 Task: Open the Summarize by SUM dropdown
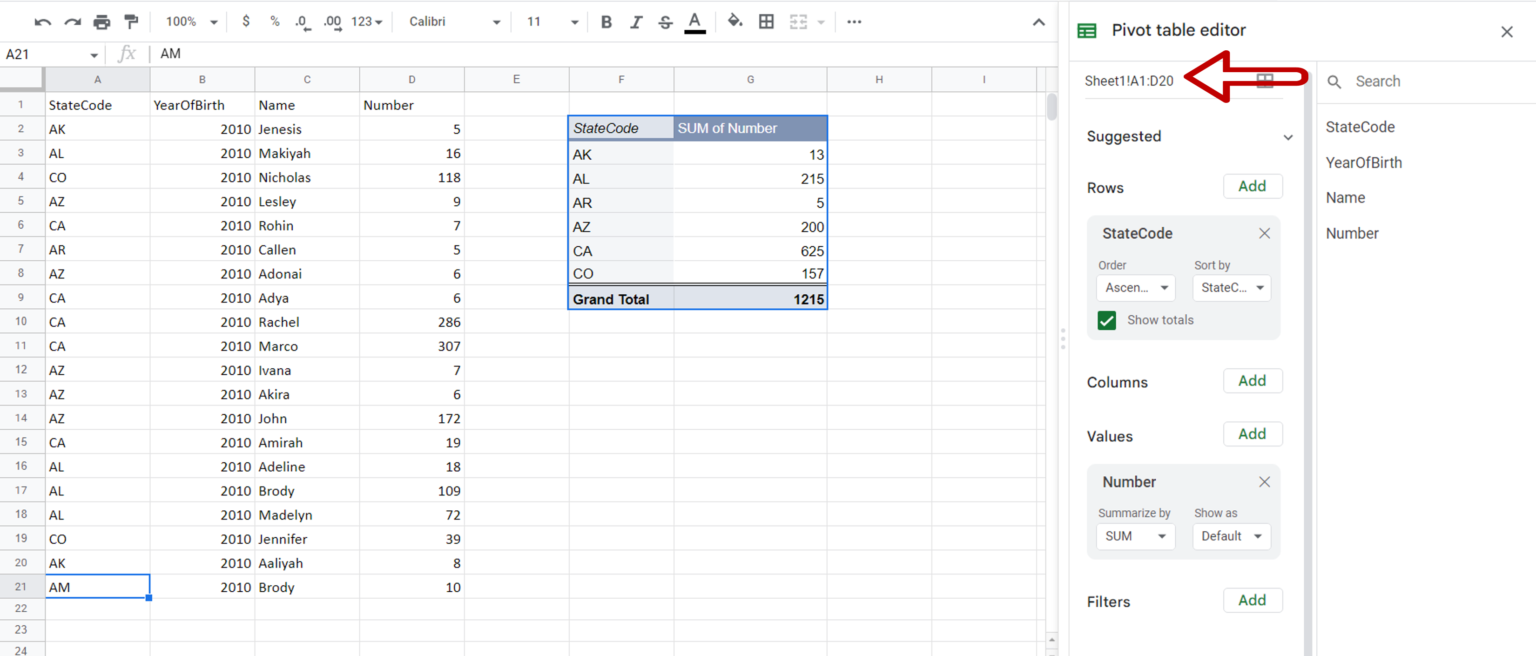(x=1135, y=536)
